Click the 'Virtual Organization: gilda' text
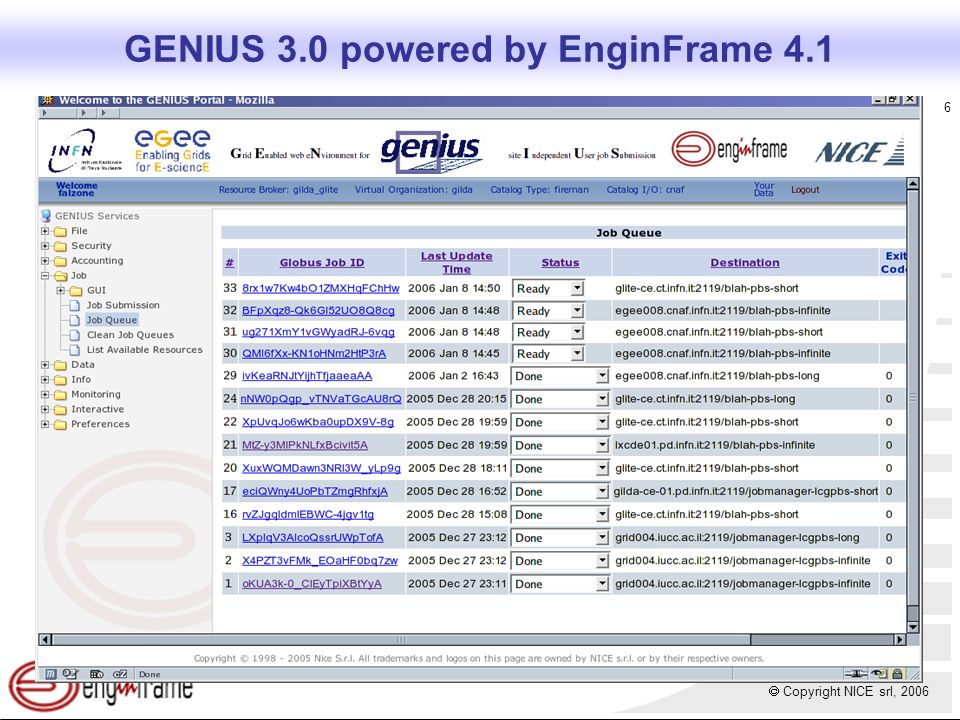Screen dimensions: 960x720 point(413,190)
